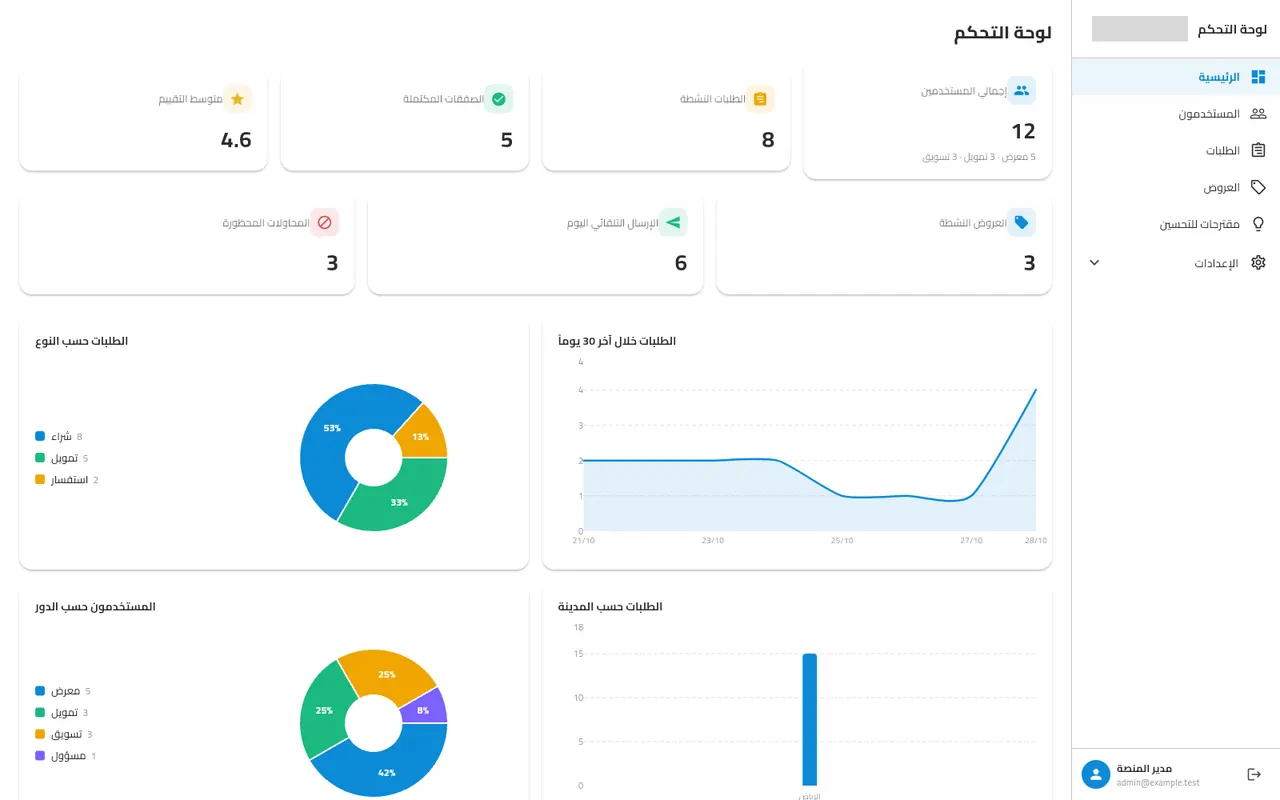Click the clipboard icon beside الطلبات in sidebar
Screen dimensions: 1280x800
[1258, 151]
